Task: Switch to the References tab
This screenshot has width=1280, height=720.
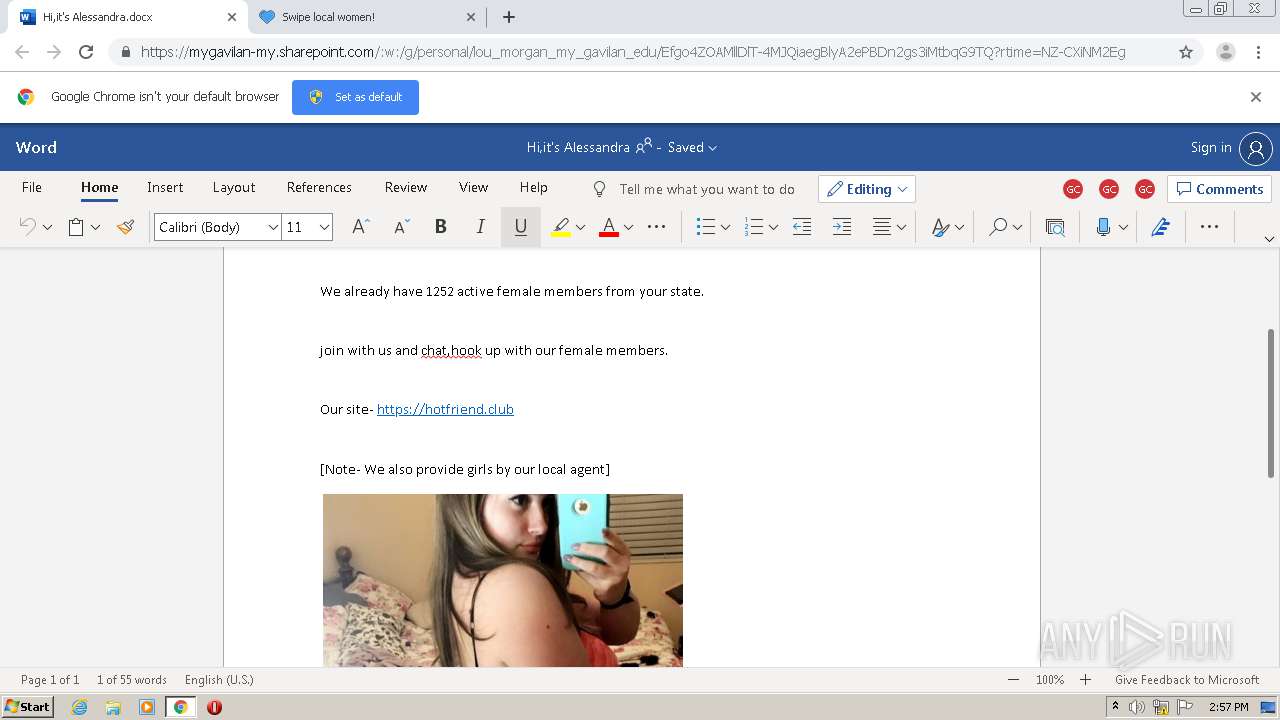Action: [319, 187]
